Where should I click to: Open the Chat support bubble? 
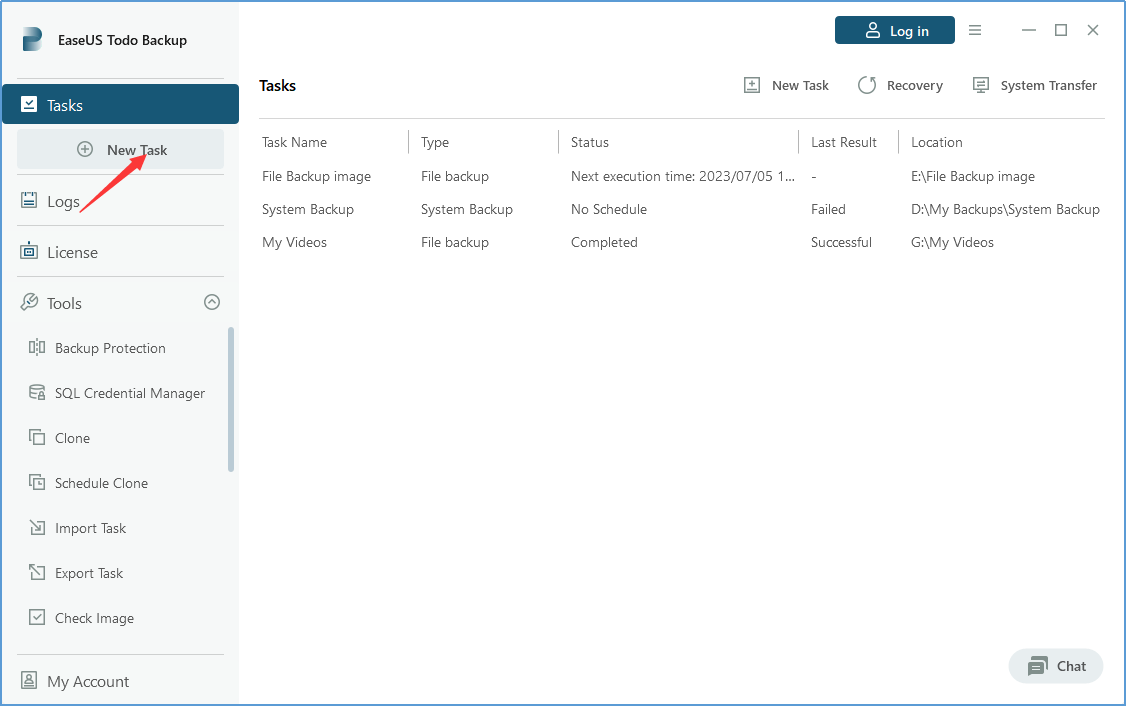point(1056,666)
